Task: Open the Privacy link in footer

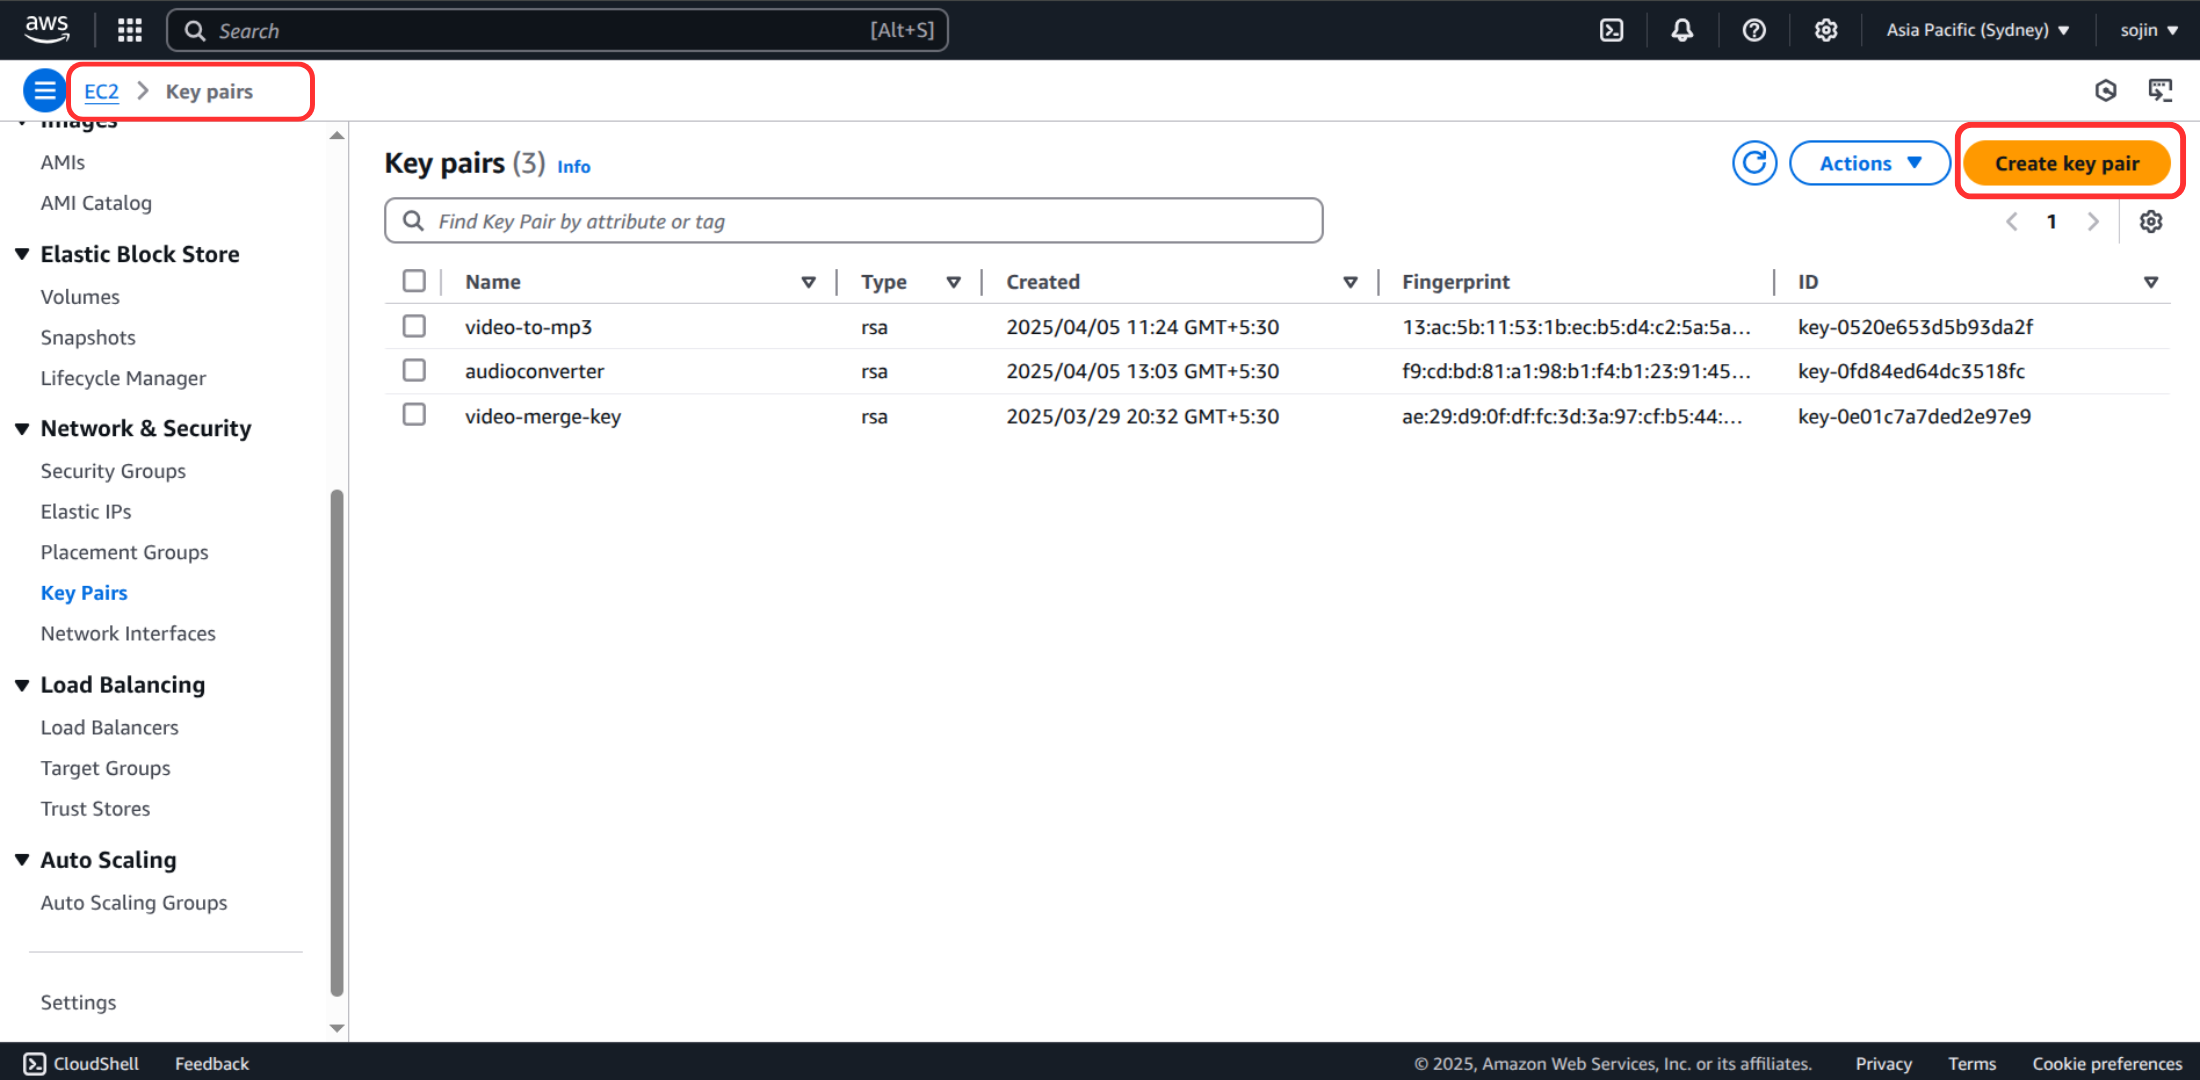Action: click(1884, 1063)
